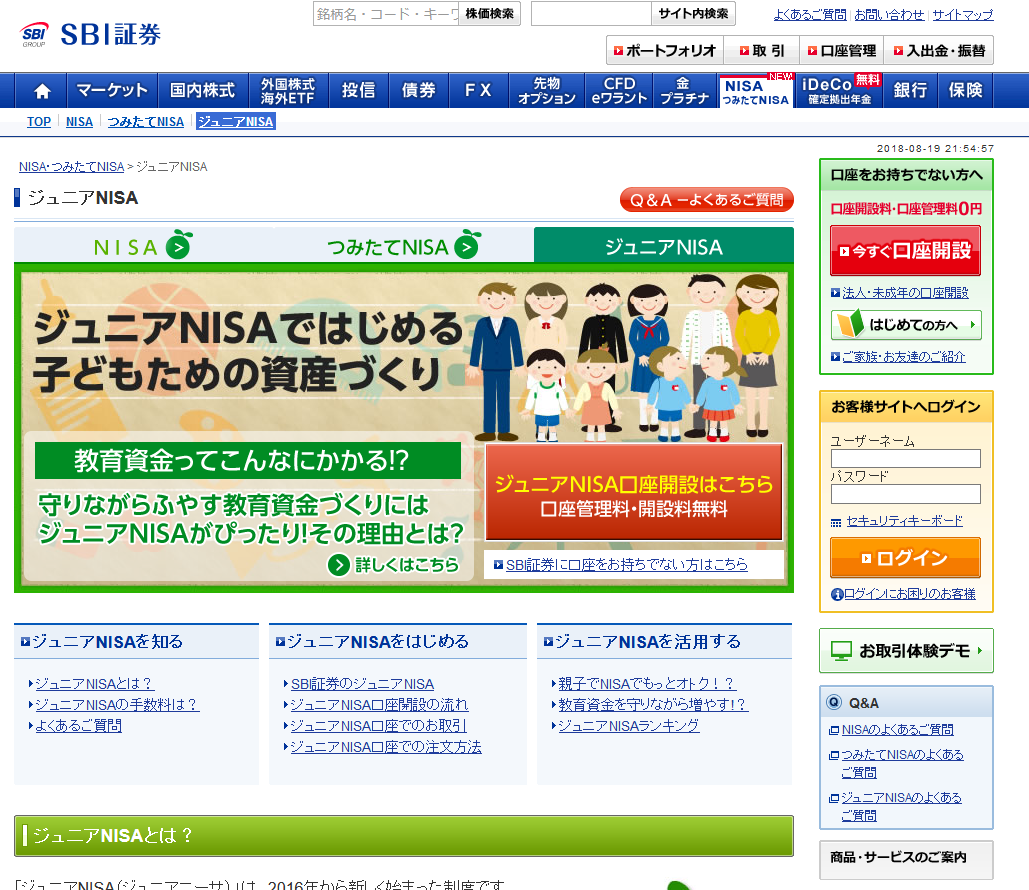Open お問い合わせ link
The width and height of the screenshot is (1029, 890).
[889, 14]
